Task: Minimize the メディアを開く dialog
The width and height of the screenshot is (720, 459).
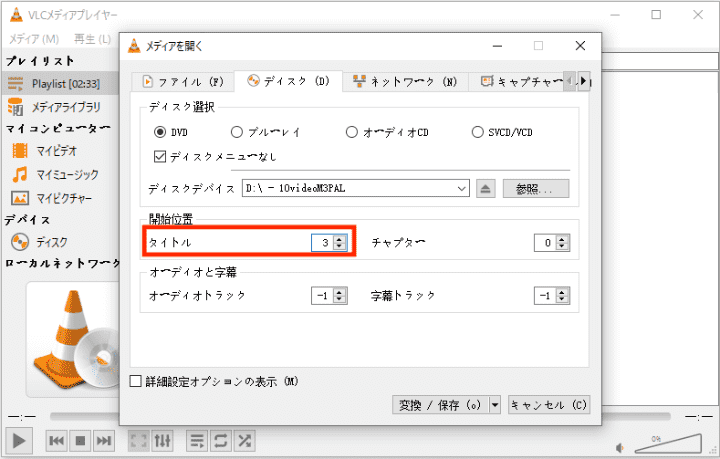Action: [497, 46]
